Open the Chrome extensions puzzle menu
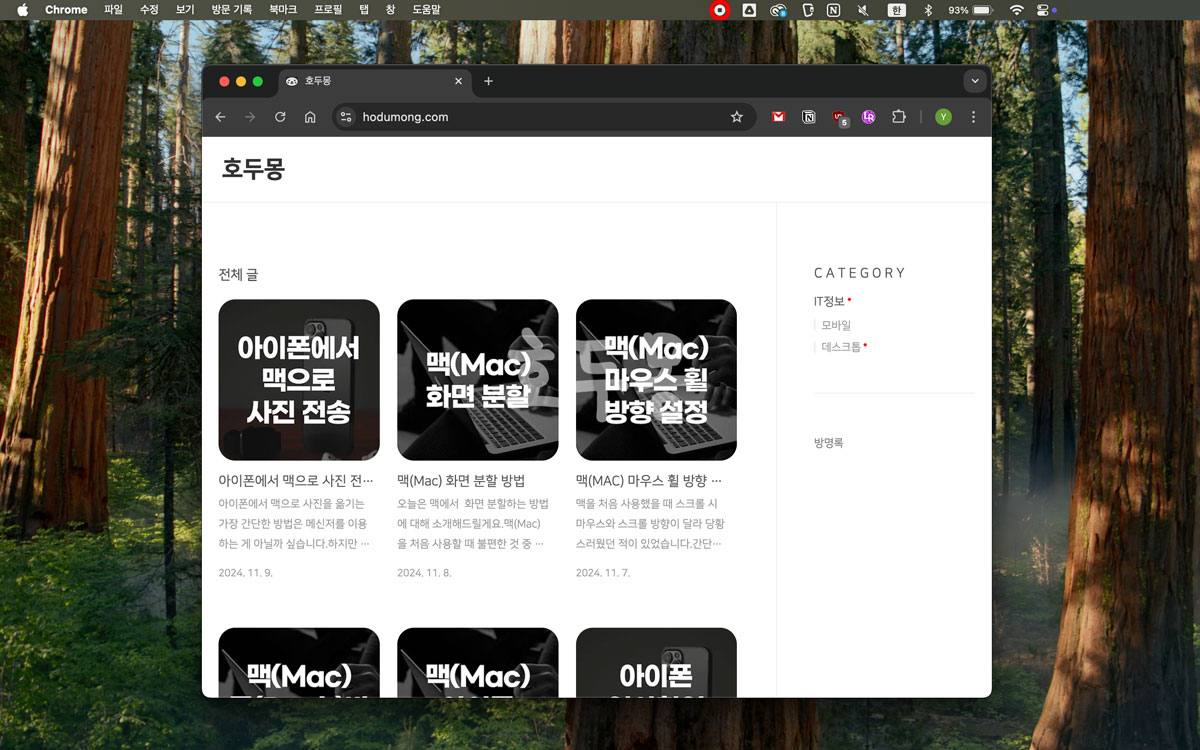 pos(898,117)
